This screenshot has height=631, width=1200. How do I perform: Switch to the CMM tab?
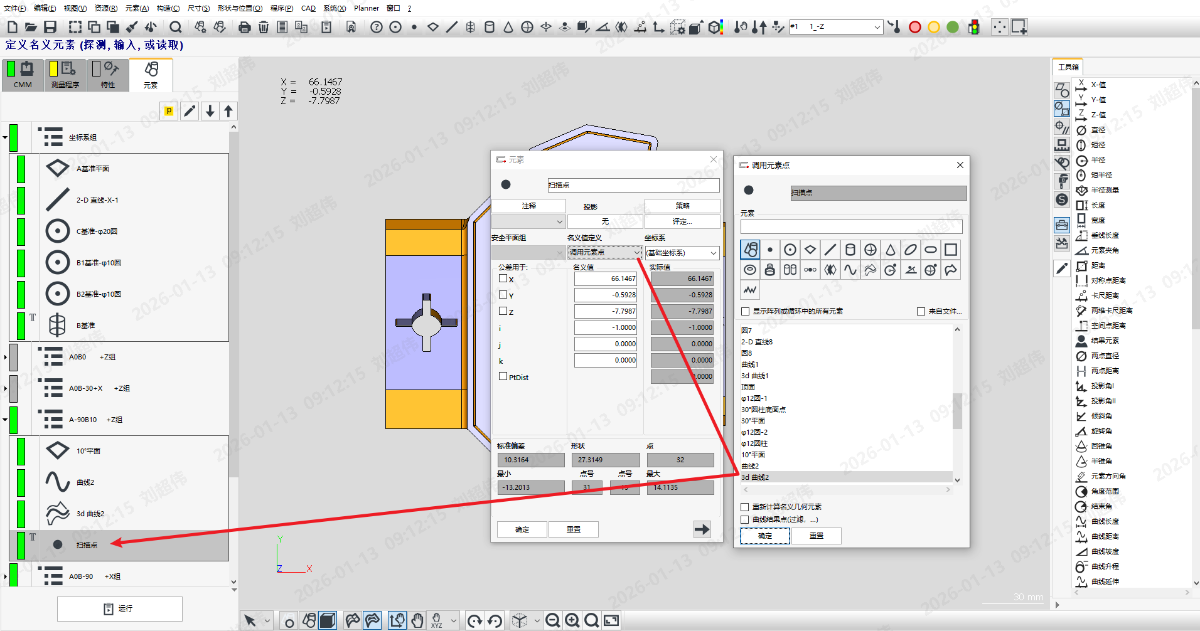coord(22,75)
